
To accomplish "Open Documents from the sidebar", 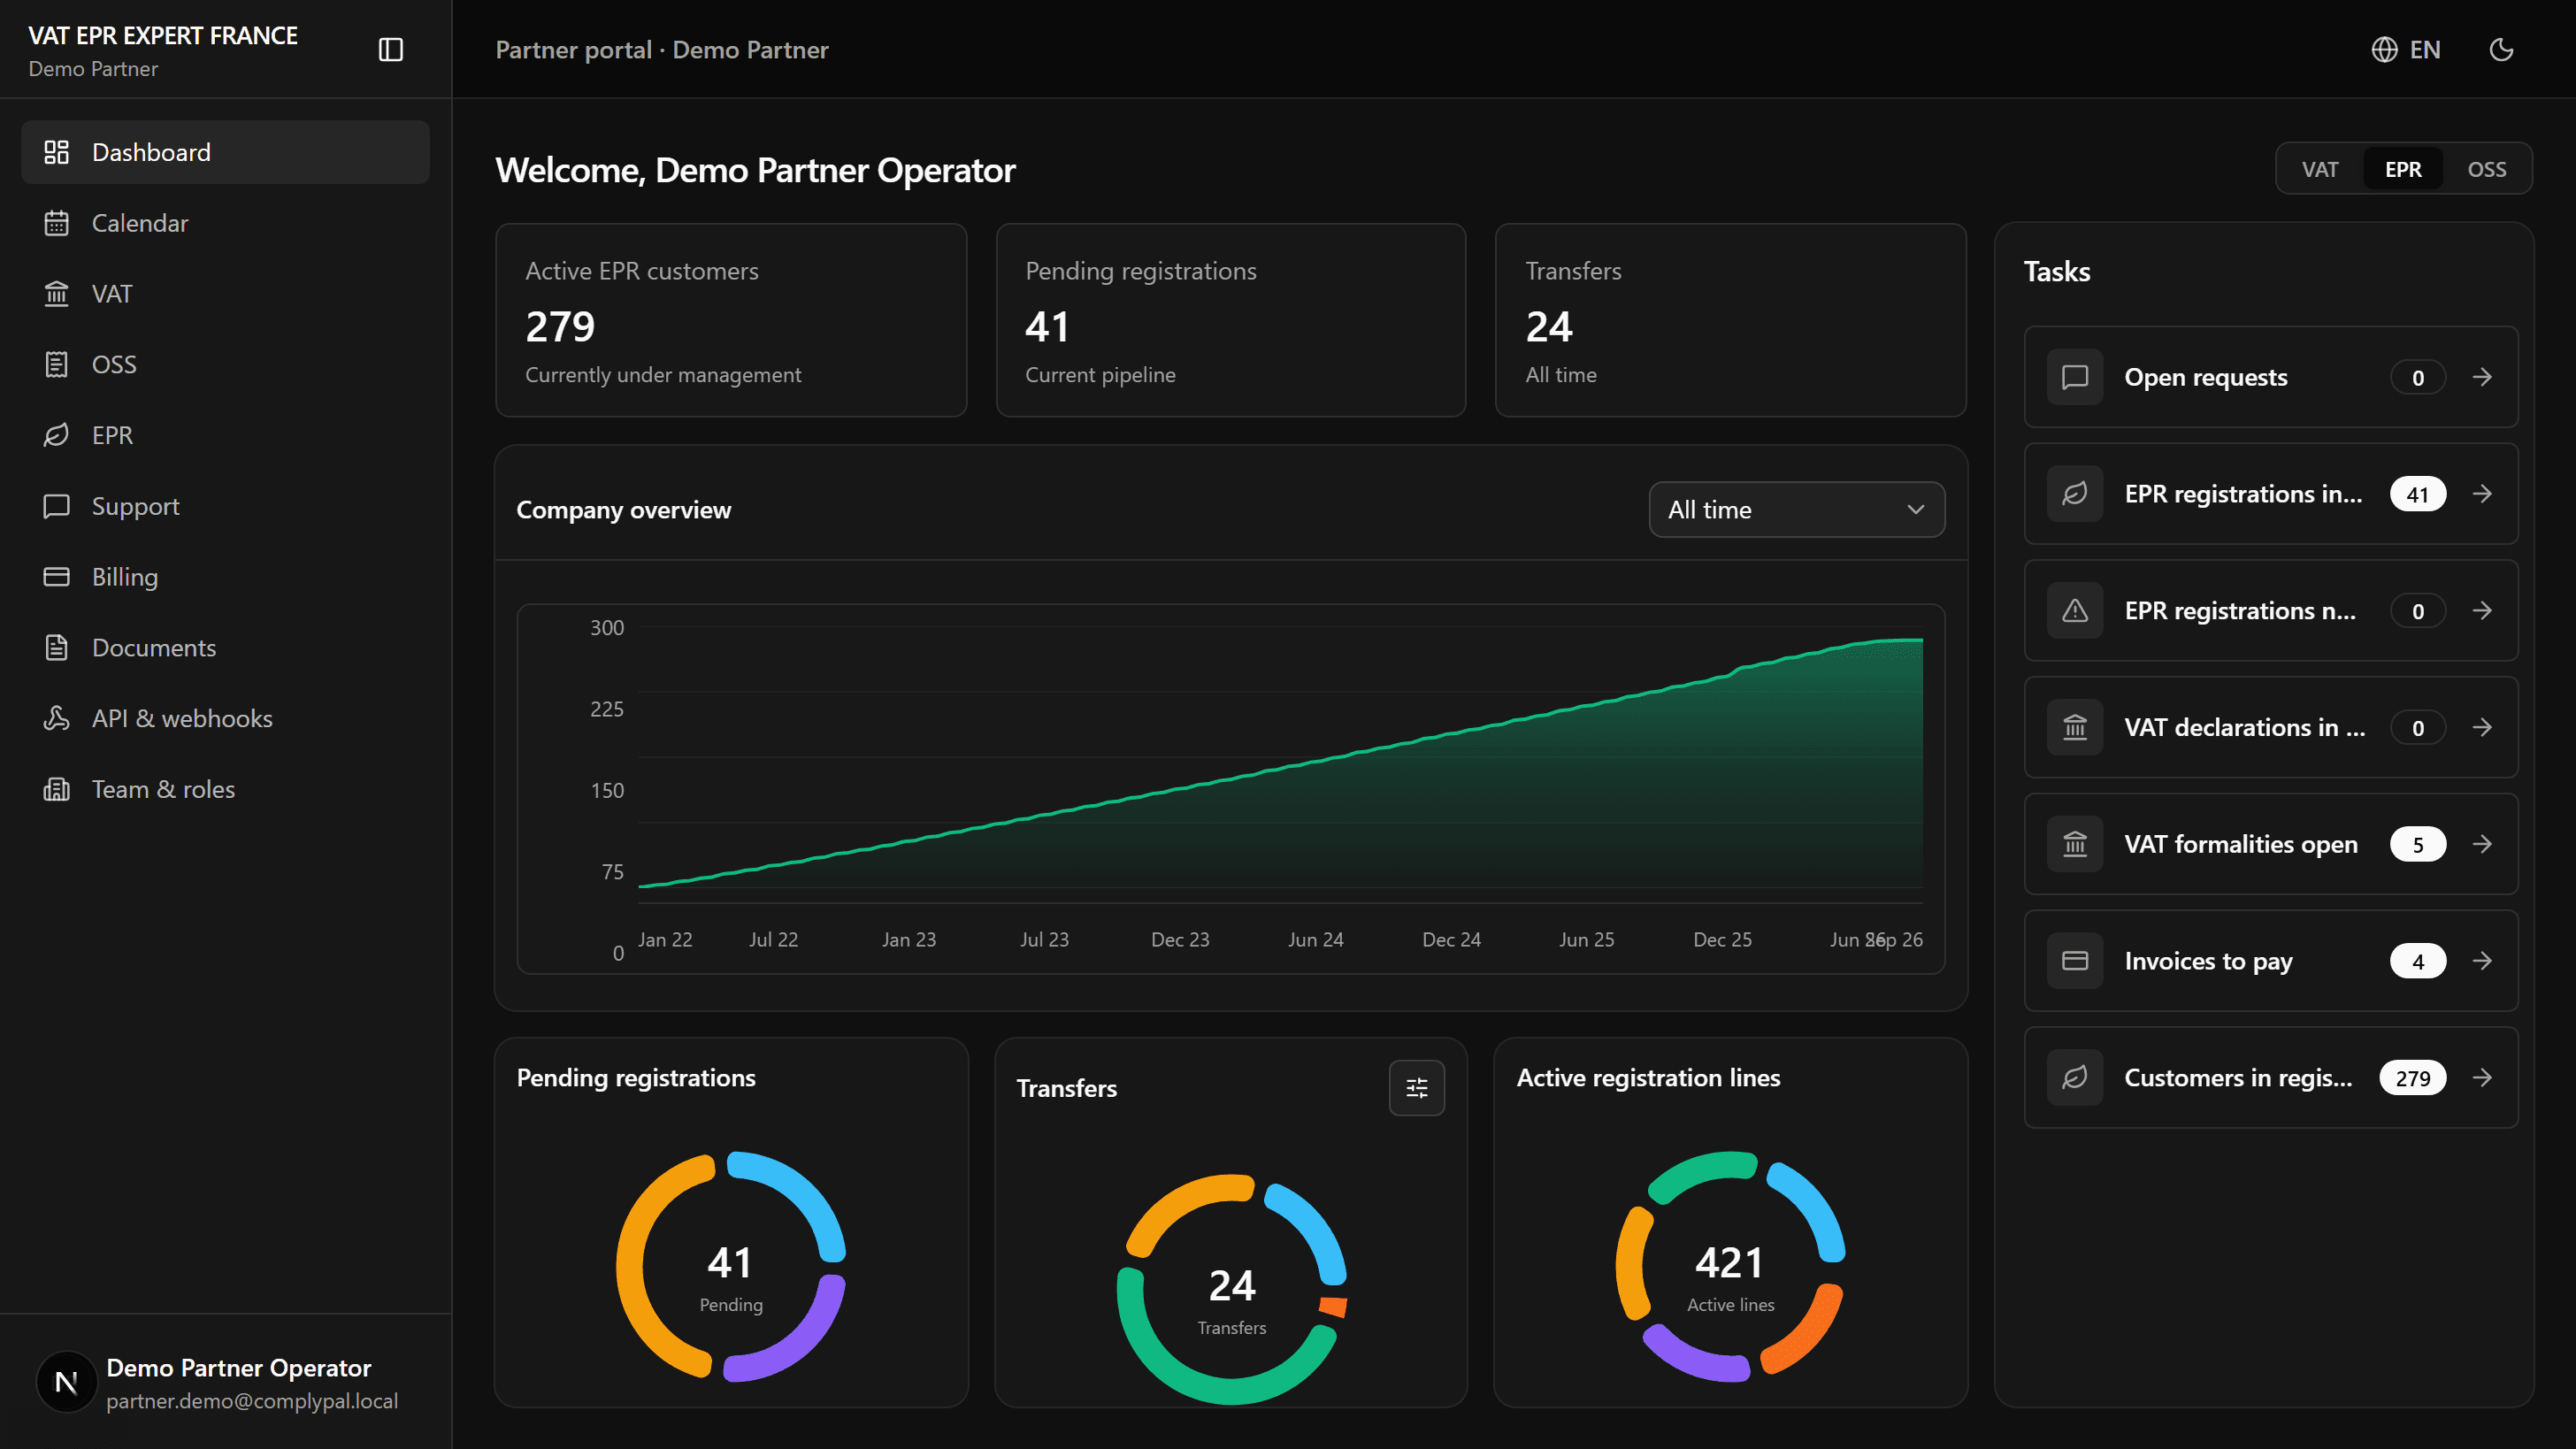I will pos(225,647).
